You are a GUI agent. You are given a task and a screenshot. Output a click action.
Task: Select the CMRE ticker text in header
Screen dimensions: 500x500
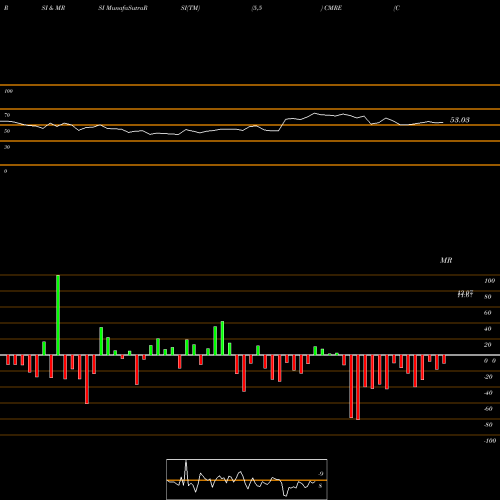pyautogui.click(x=333, y=8)
